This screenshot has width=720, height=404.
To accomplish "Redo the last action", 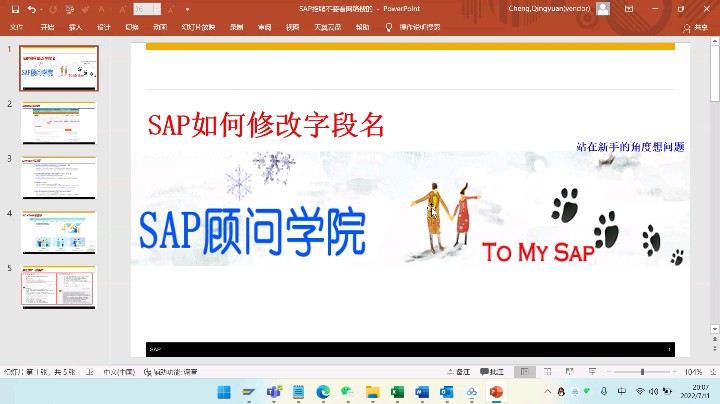I will 53,9.
